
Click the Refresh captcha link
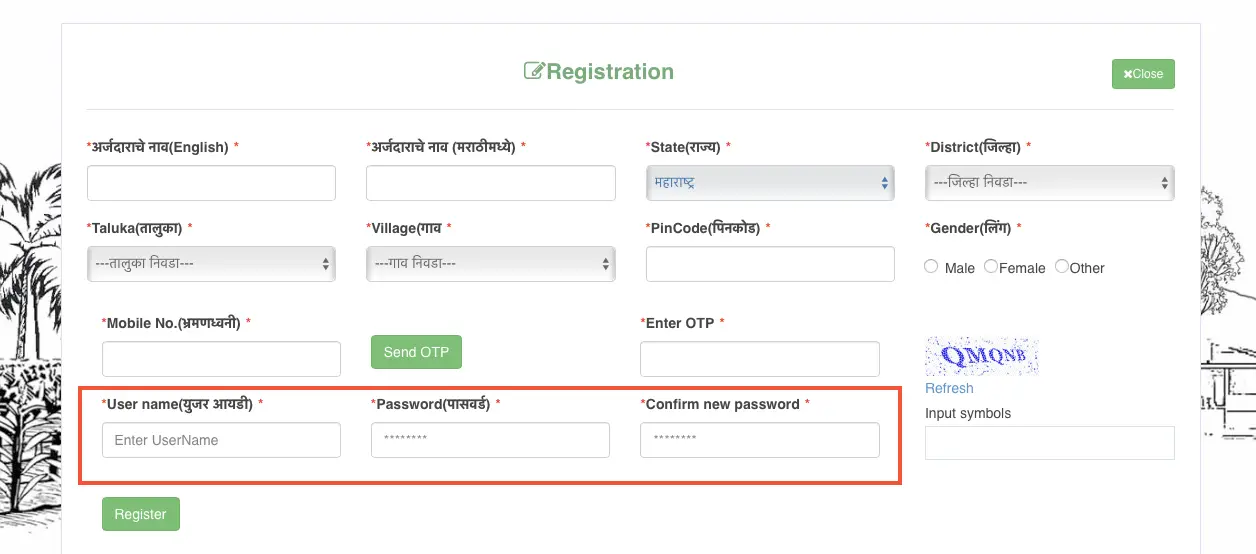(x=949, y=388)
